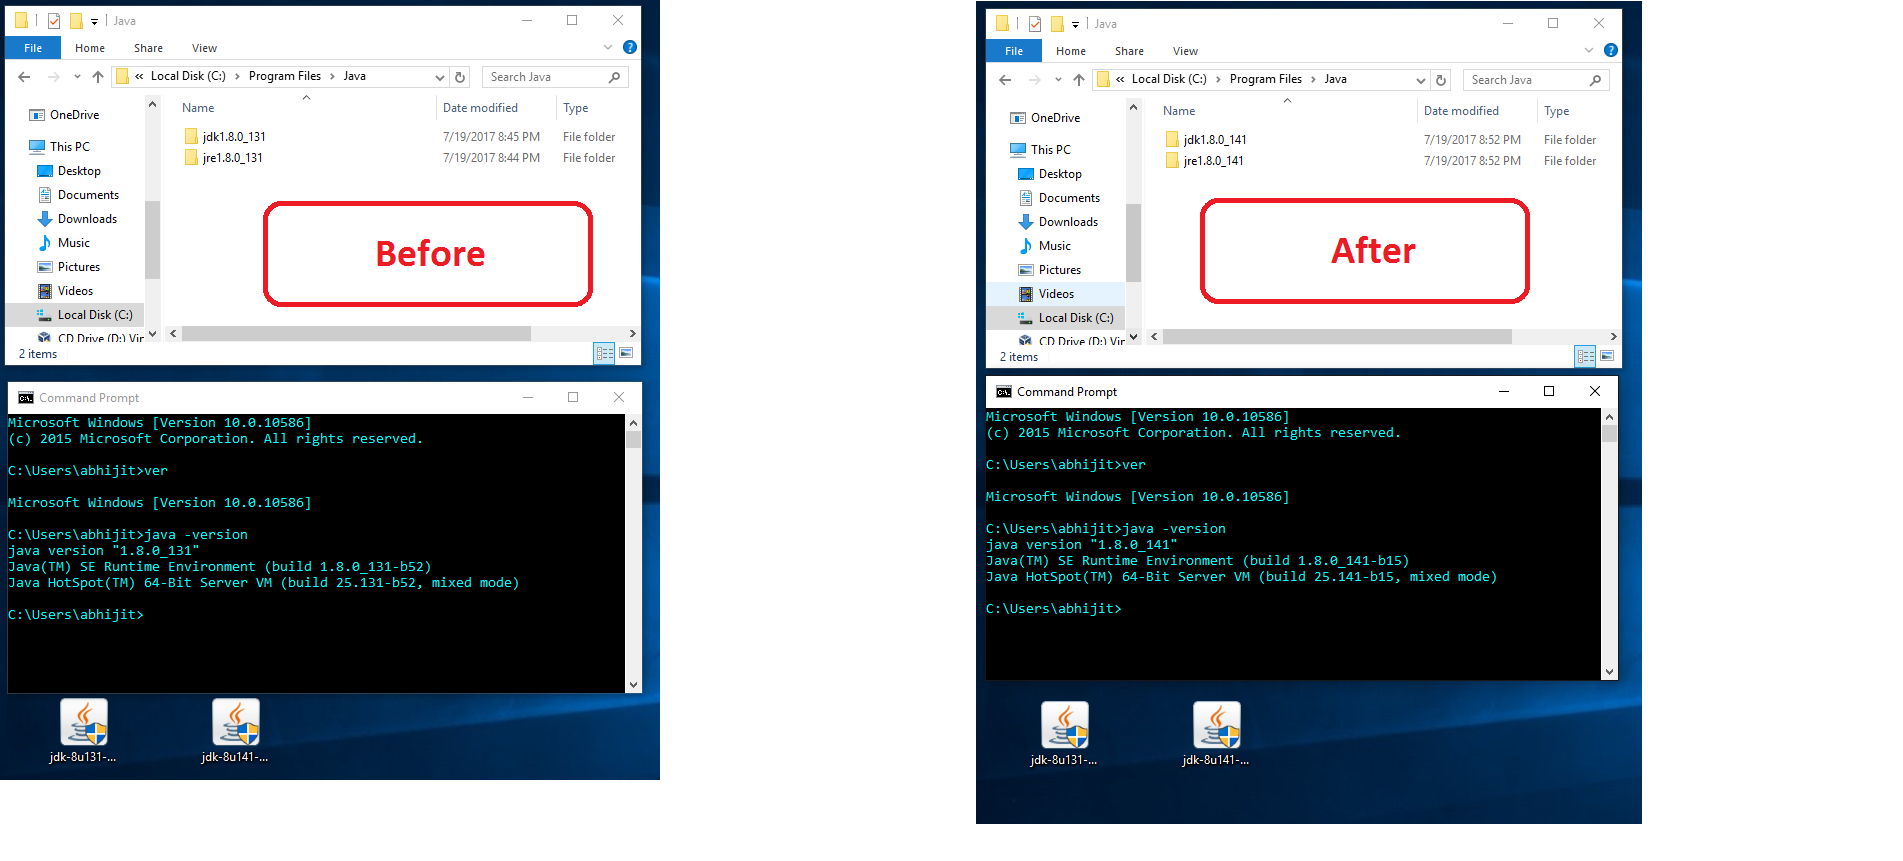The width and height of the screenshot is (1903, 861).
Task: Open Help in the After Explorer window
Action: coord(1611,50)
